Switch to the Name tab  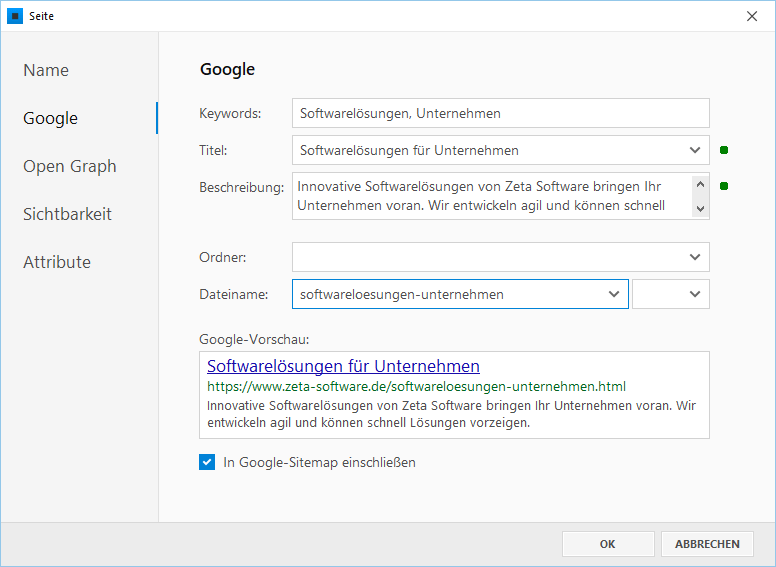46,70
